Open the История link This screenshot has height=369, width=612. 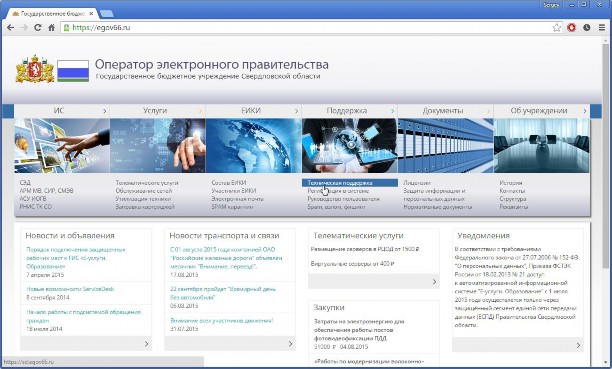point(511,183)
